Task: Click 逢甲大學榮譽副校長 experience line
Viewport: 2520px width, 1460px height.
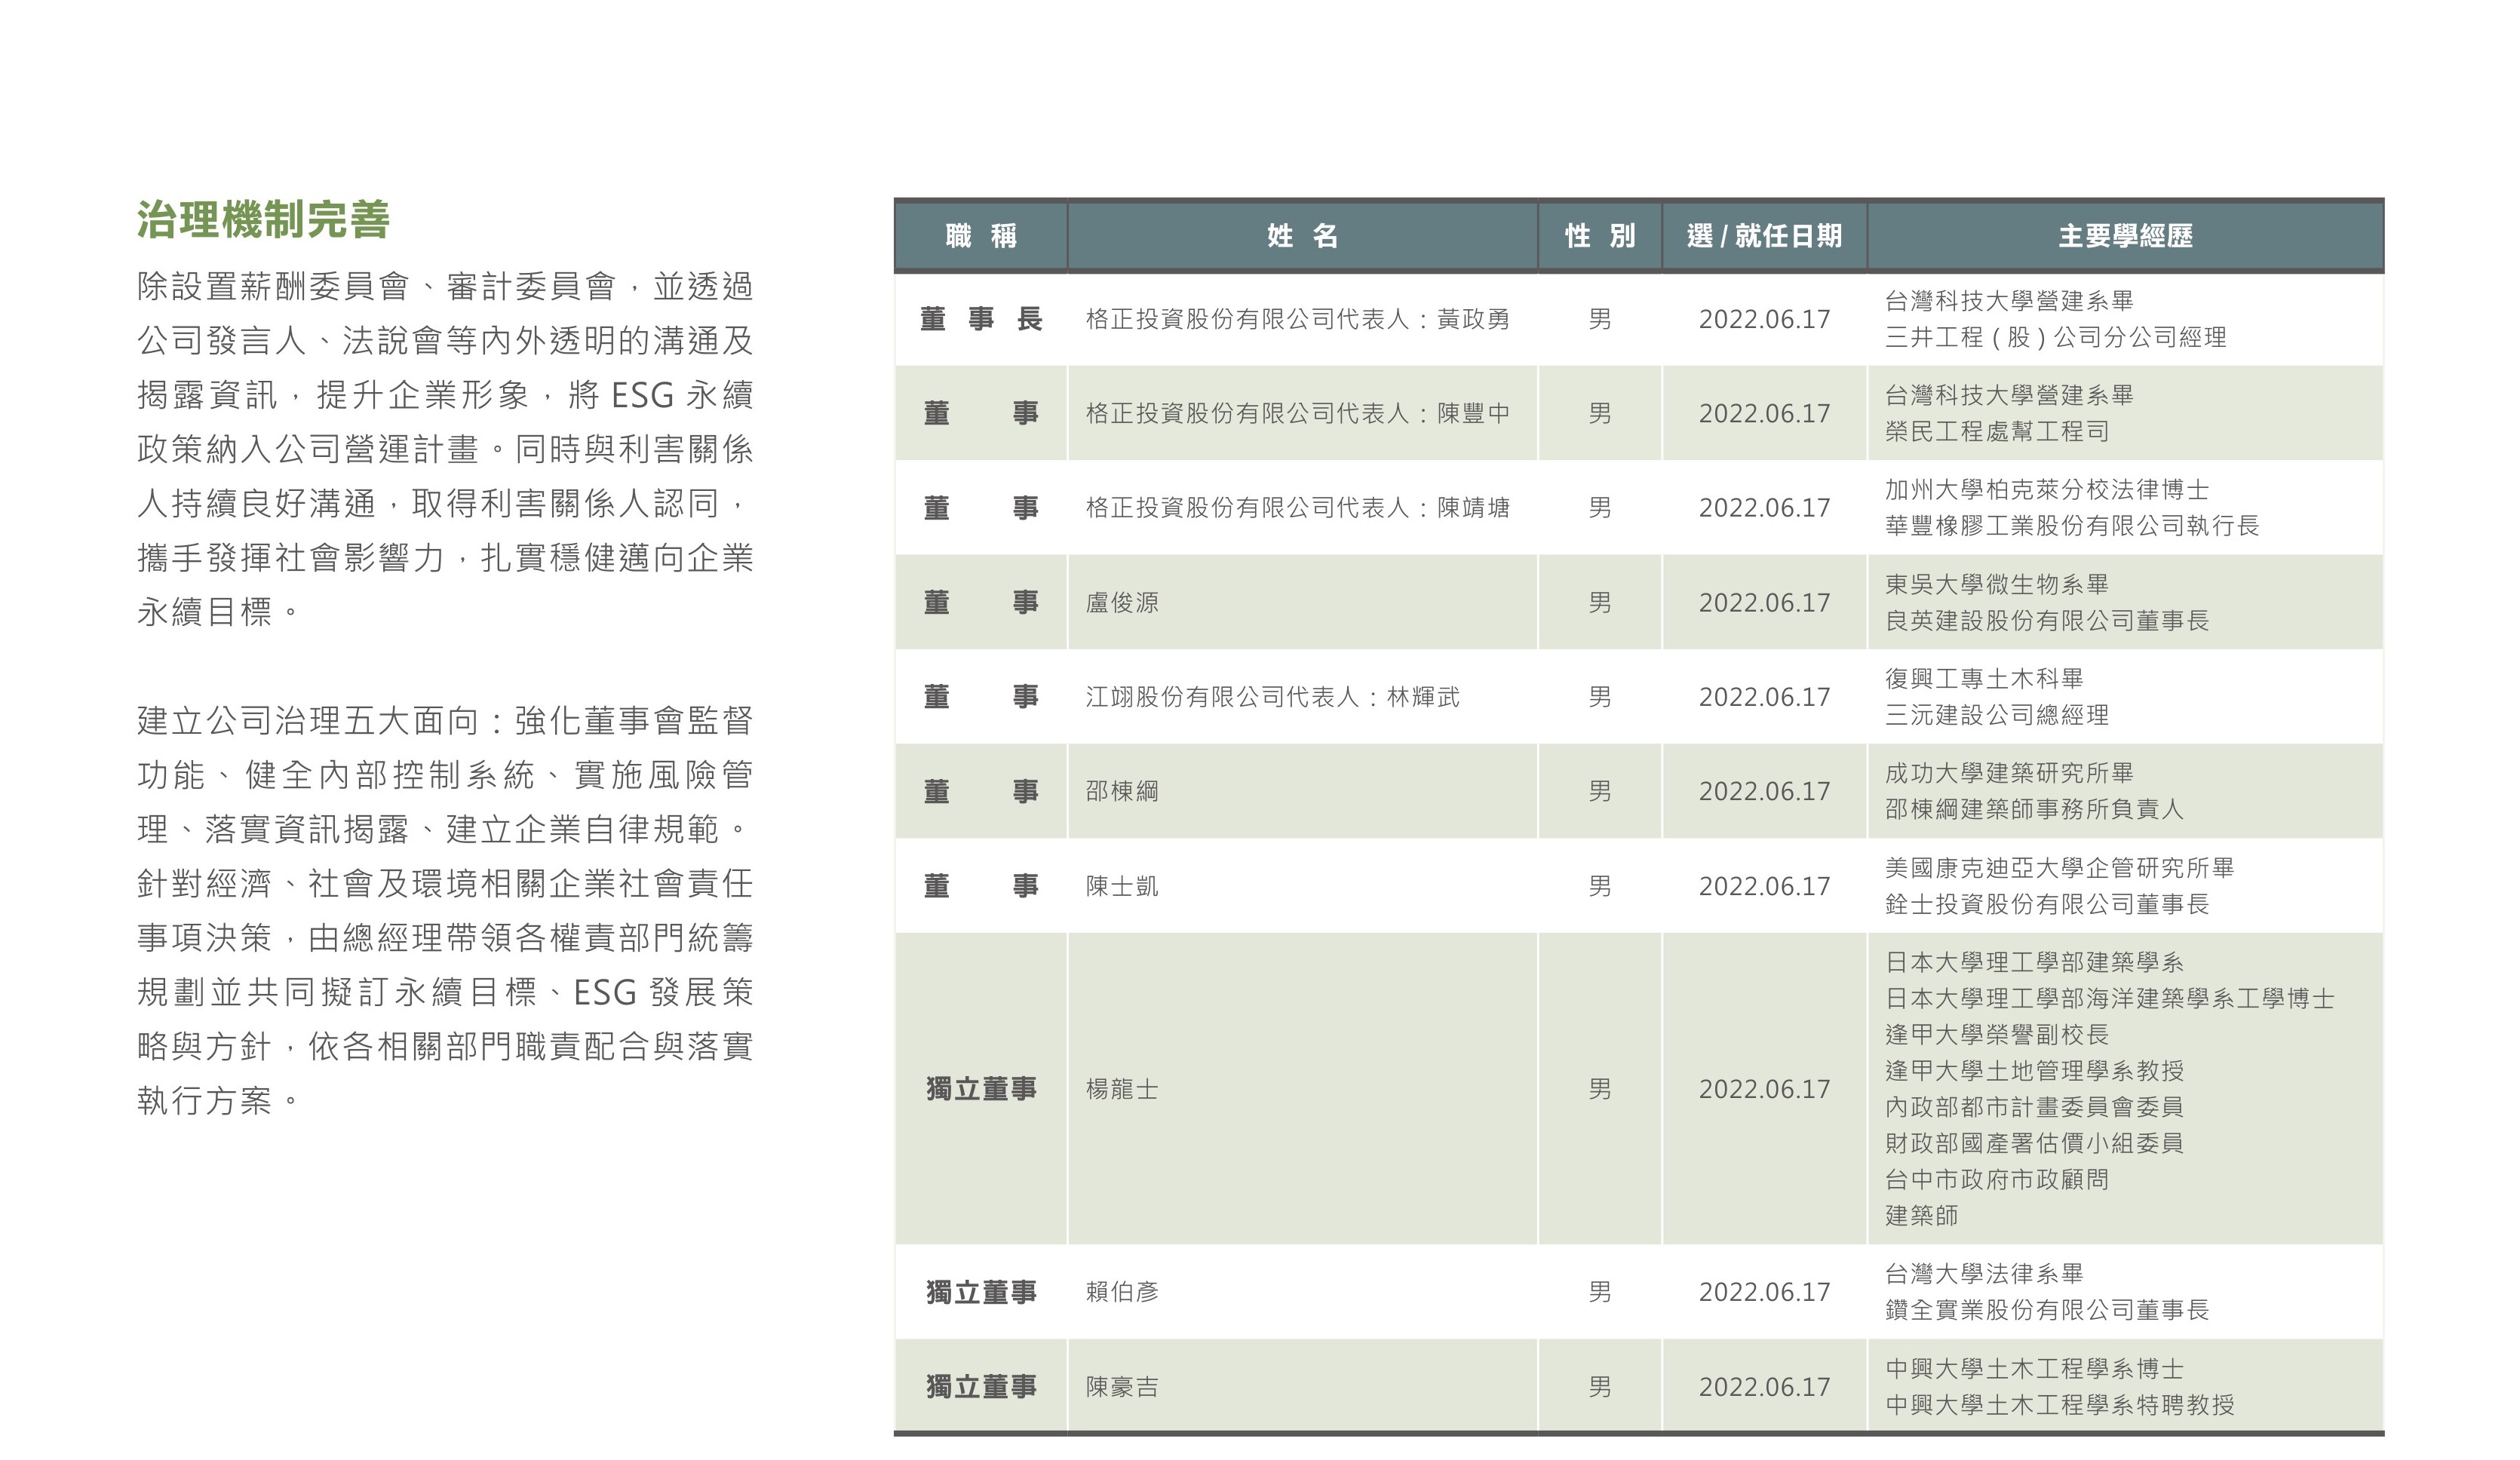Action: [1997, 1035]
